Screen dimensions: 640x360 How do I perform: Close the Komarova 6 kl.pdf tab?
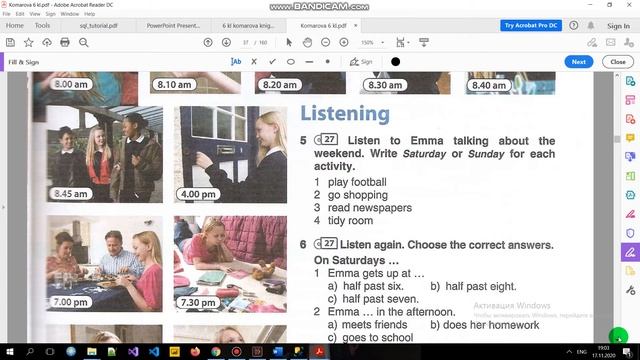pos(356,25)
